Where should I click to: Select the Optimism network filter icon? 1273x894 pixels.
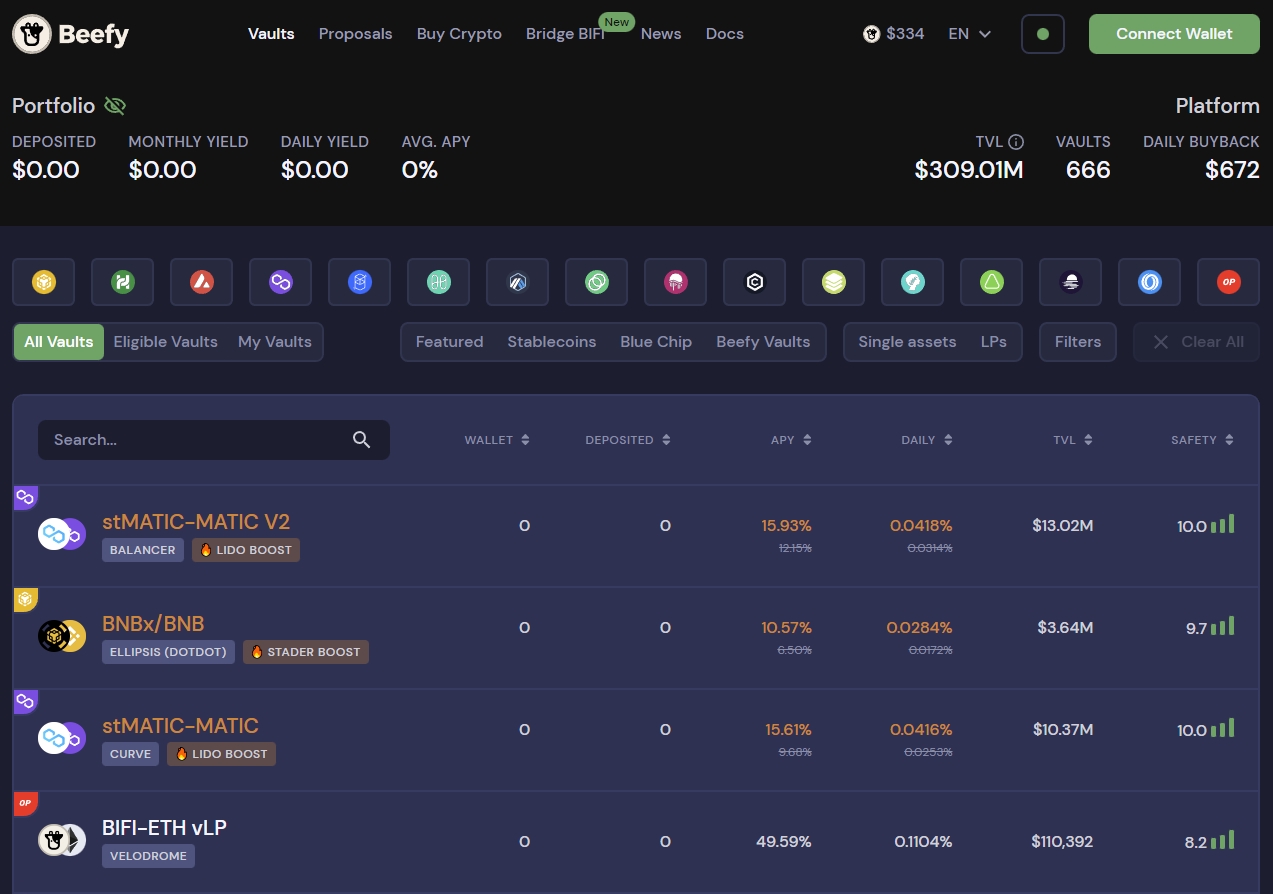click(x=1228, y=282)
